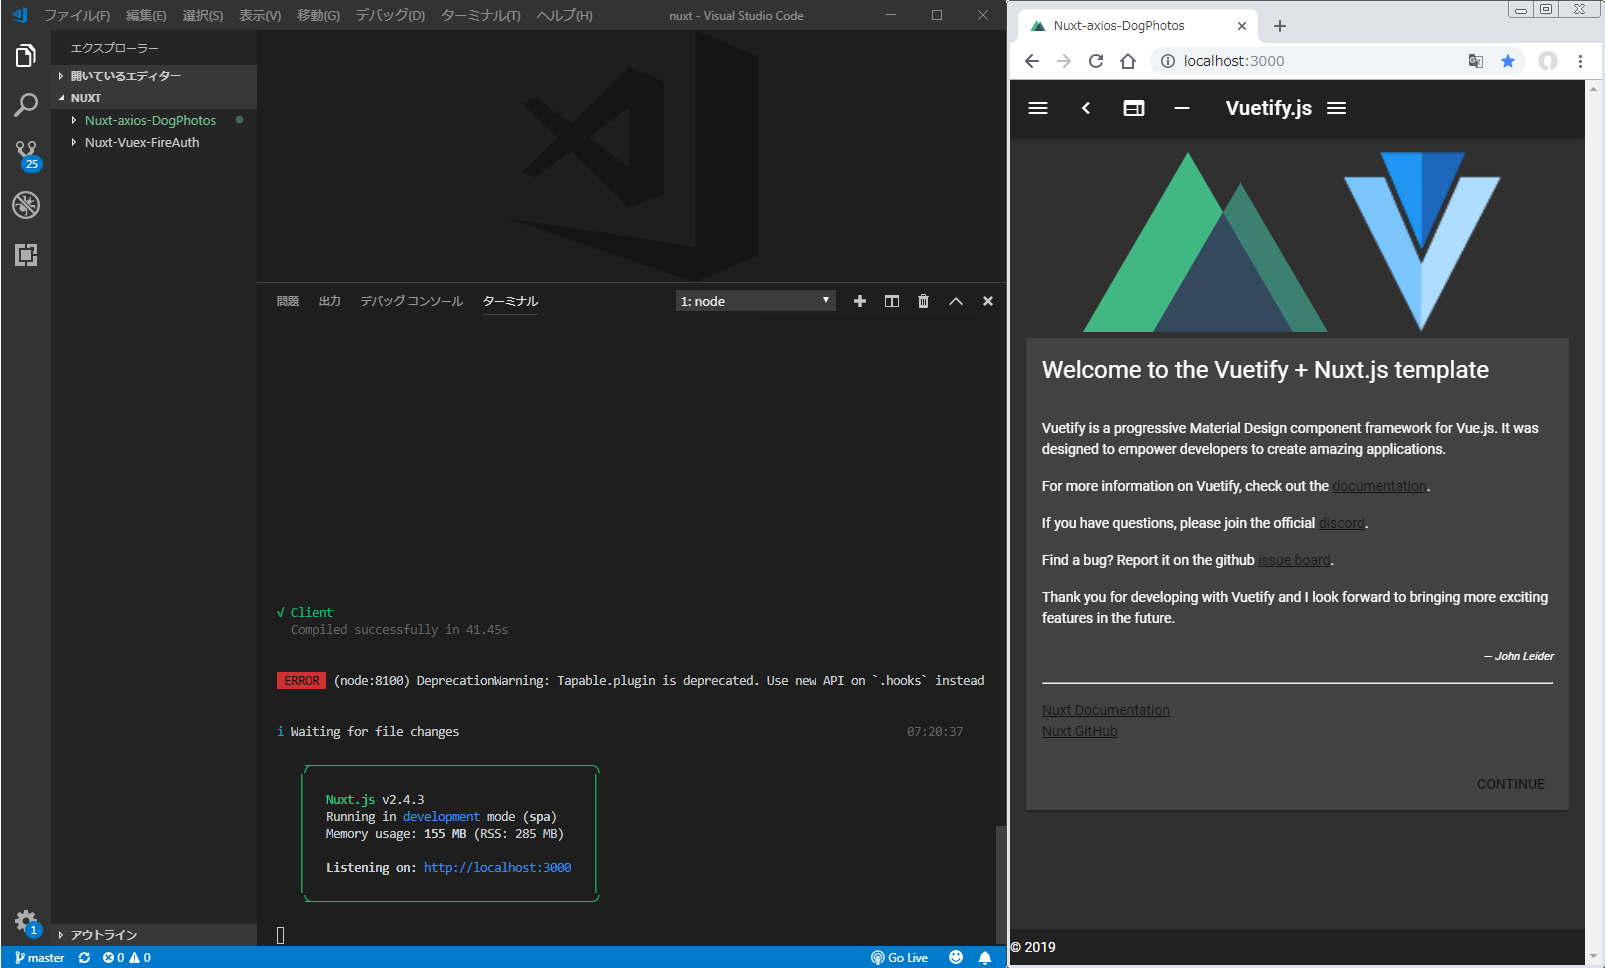Open the Extensions view icon
The image size is (1605, 968).
26,255
